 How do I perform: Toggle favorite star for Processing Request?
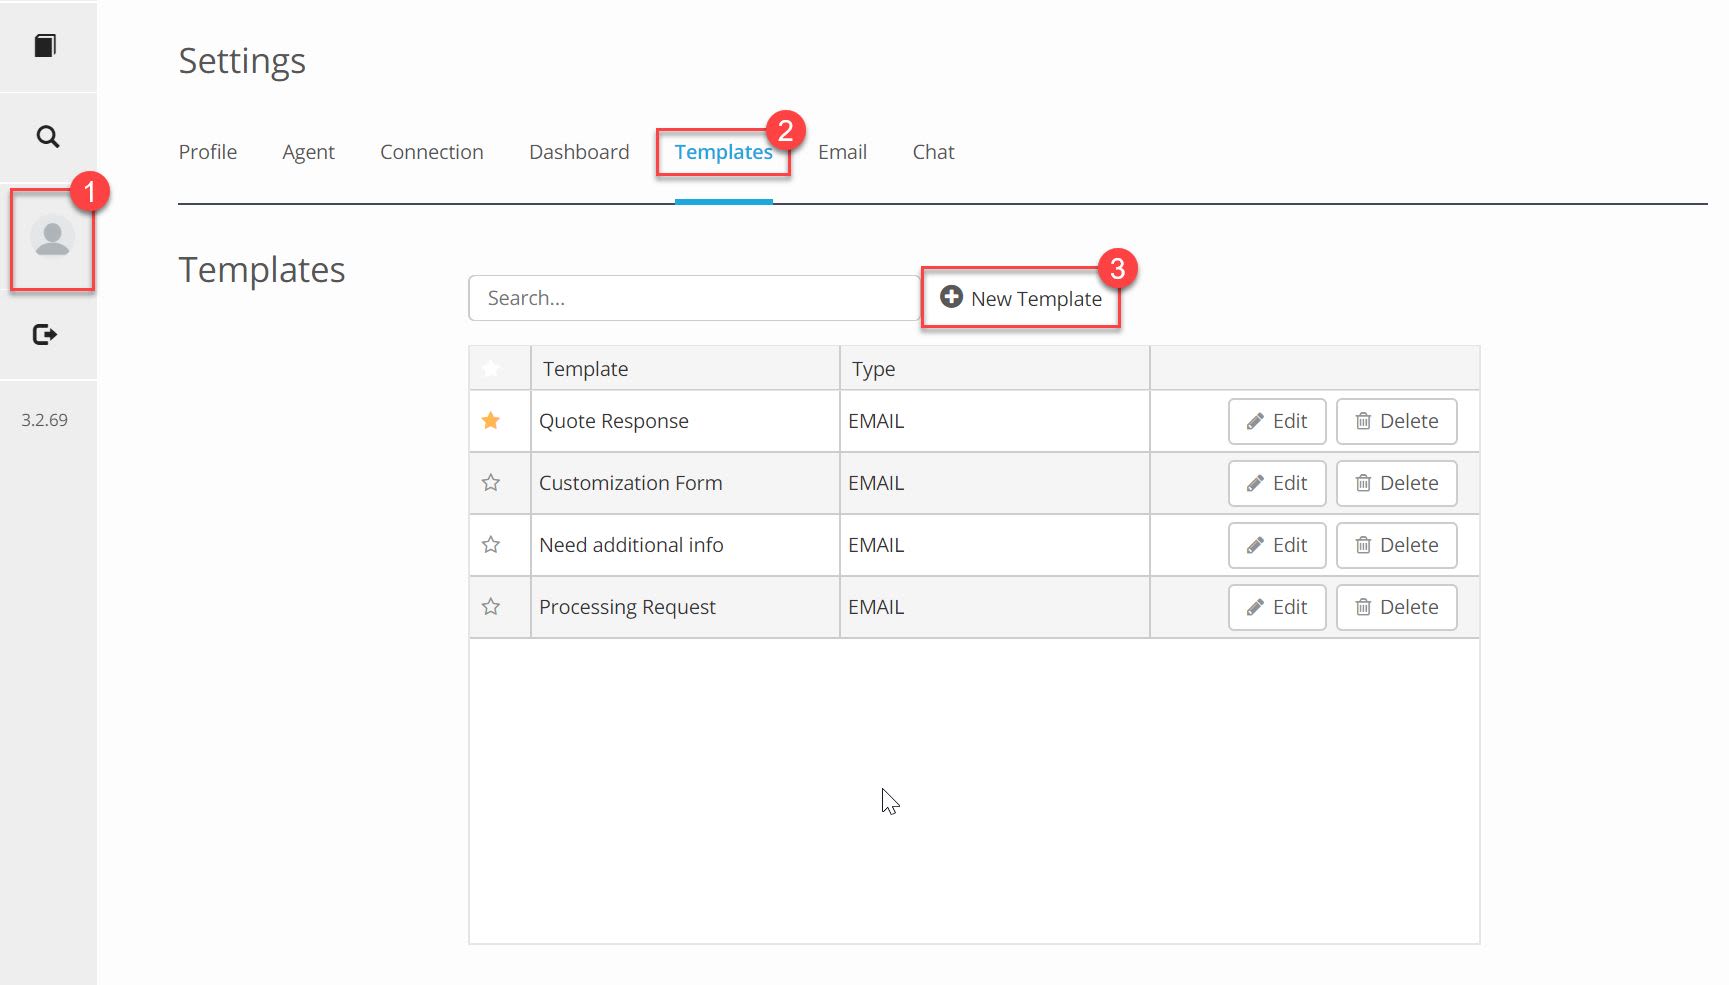tap(491, 607)
